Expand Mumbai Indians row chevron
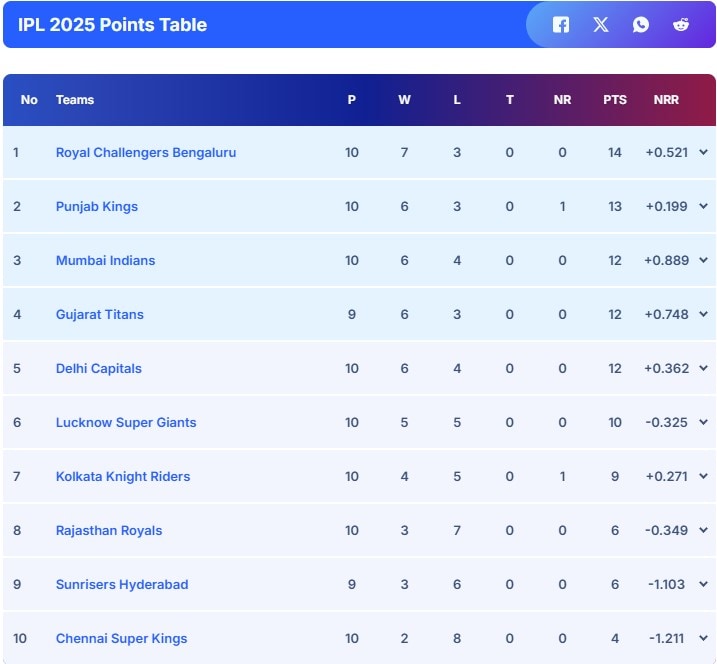This screenshot has width=717, height=664. [x=703, y=260]
